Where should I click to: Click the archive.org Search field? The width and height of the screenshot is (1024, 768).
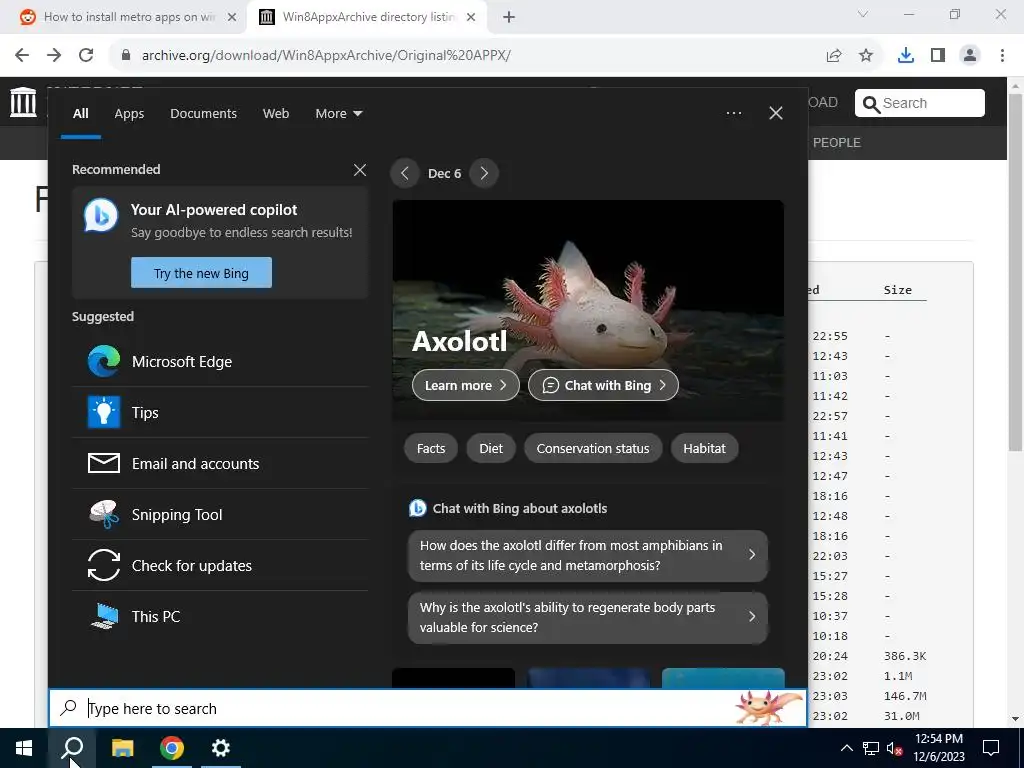pyautogui.click(x=920, y=103)
